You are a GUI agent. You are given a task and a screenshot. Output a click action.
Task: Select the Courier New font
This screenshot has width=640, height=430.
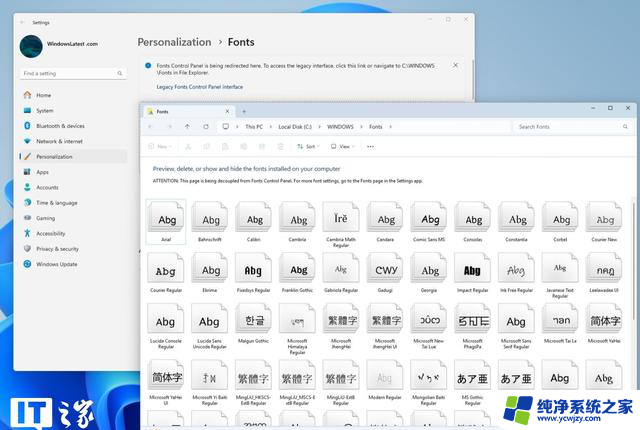[x=604, y=222]
